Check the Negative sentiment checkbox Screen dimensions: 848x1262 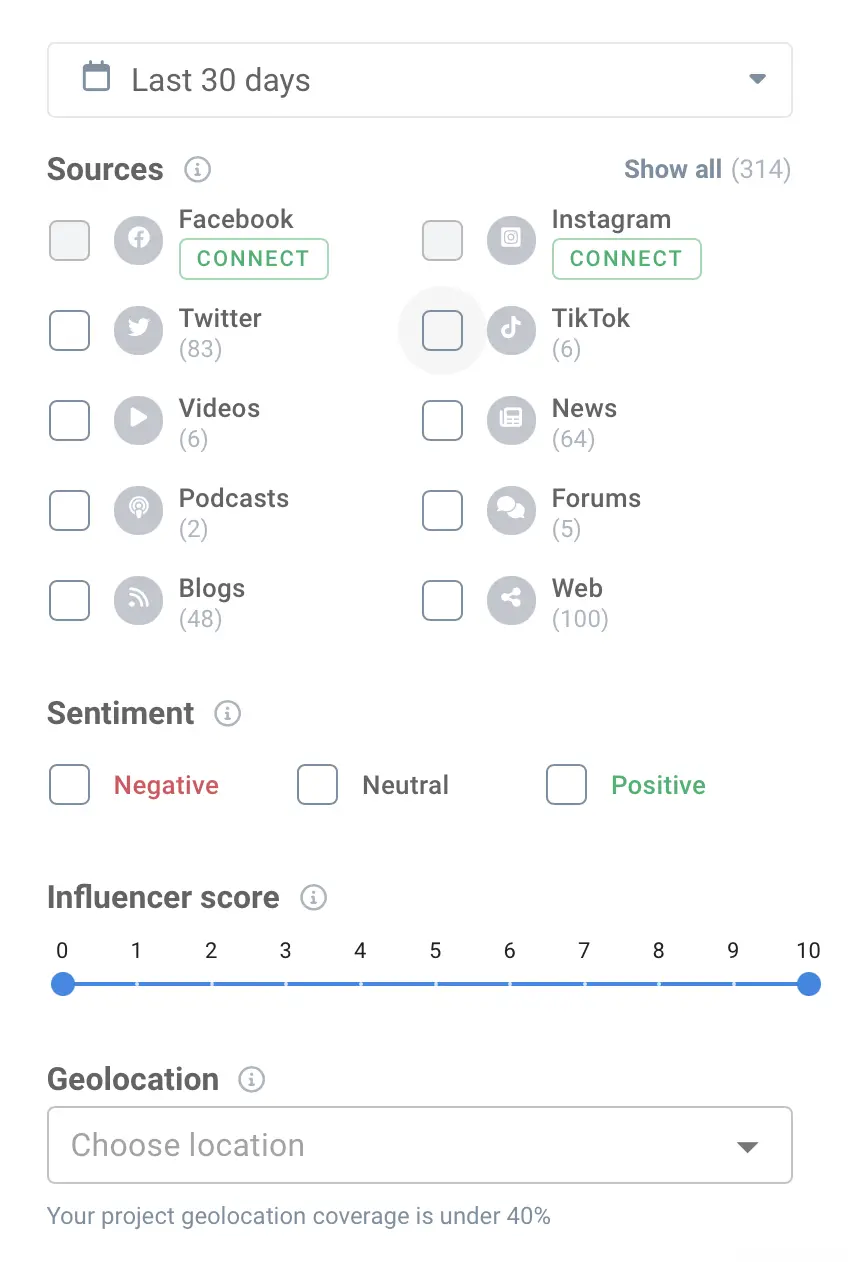coord(69,785)
